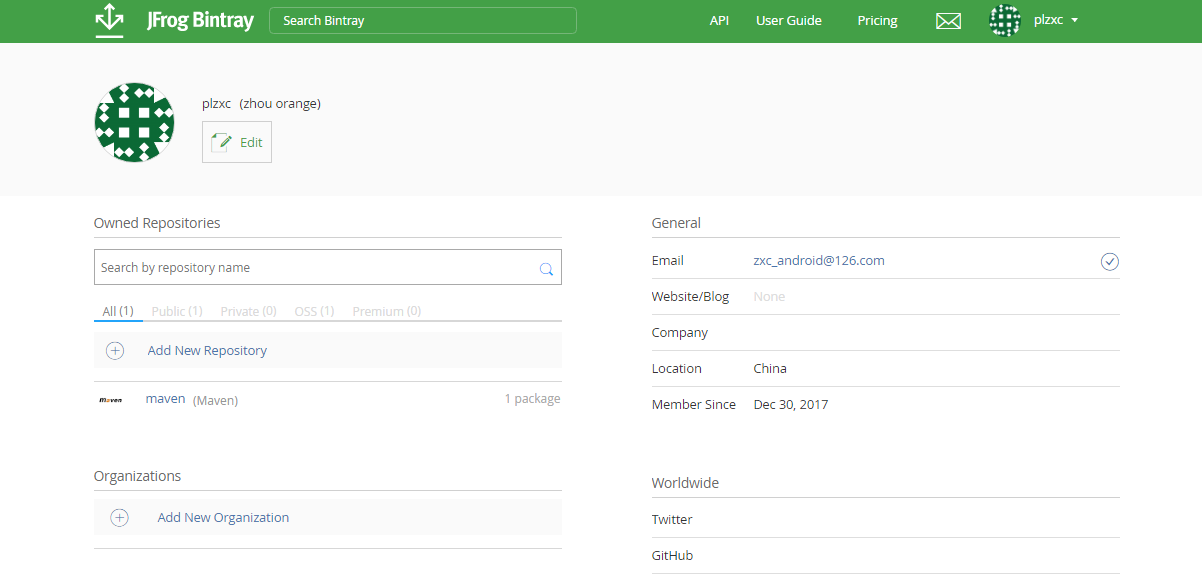The image size is (1202, 575).
Task: Focus the Search by repository name field
Action: (328, 267)
